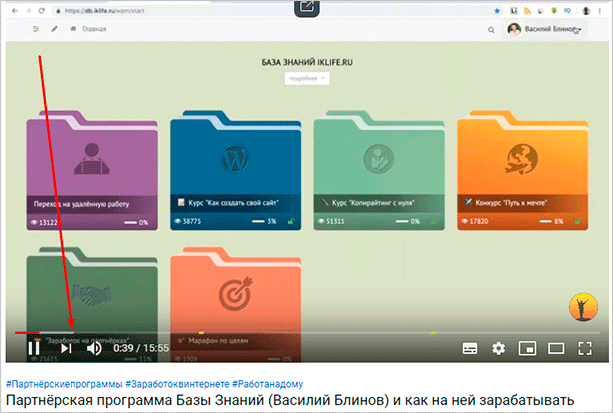The height and width of the screenshot is (413, 613).
Task: Click the green download extension icon
Action: [554, 11]
